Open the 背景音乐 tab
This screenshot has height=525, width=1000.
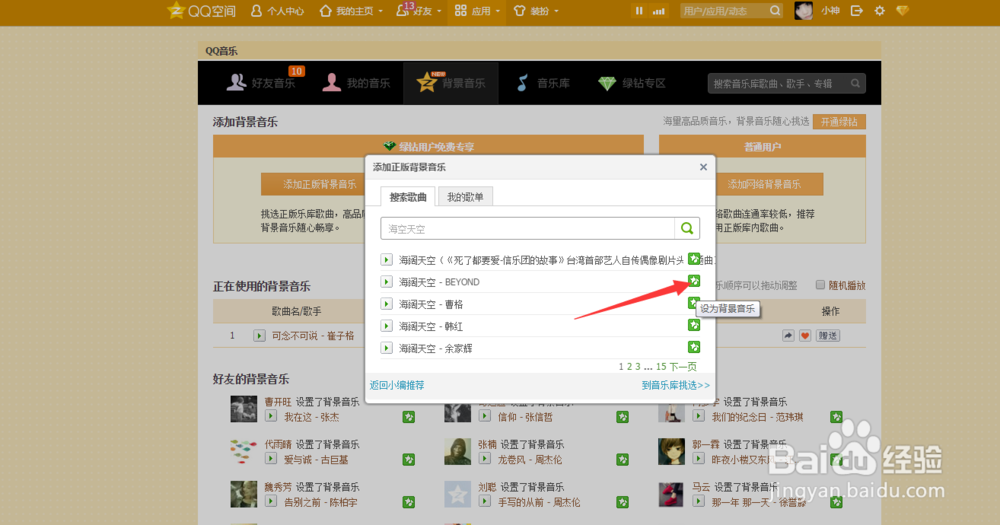pos(451,83)
